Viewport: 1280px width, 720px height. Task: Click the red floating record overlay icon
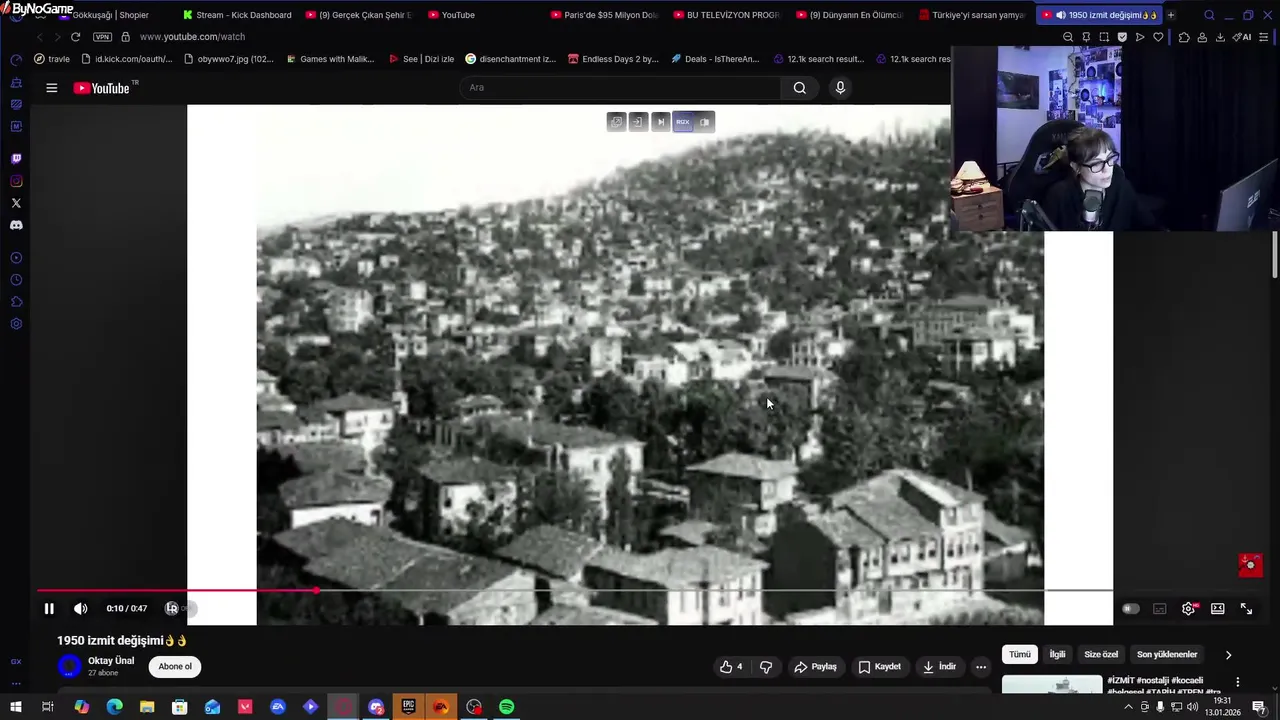[1250, 565]
